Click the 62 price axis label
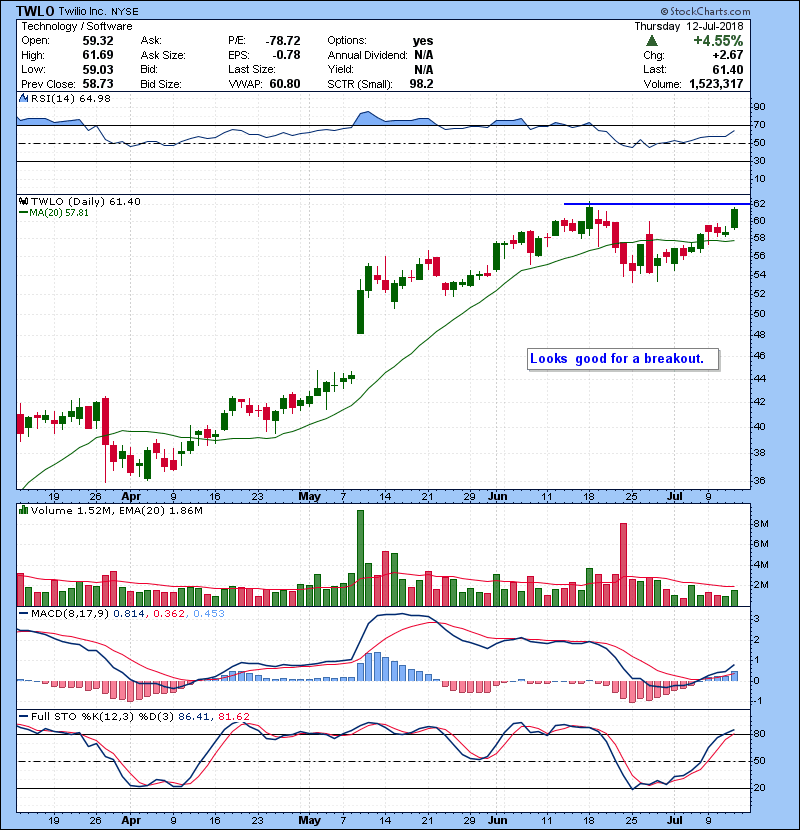800x830 pixels. 759,204
